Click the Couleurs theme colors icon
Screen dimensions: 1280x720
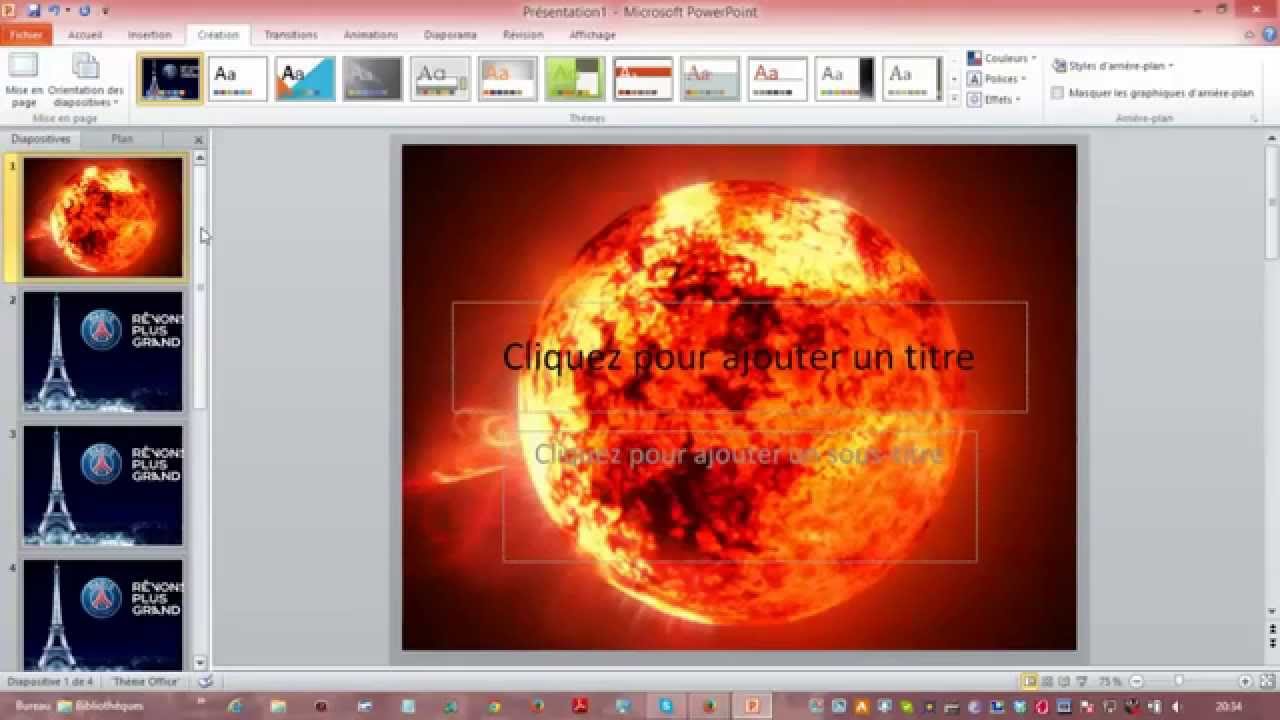click(974, 59)
